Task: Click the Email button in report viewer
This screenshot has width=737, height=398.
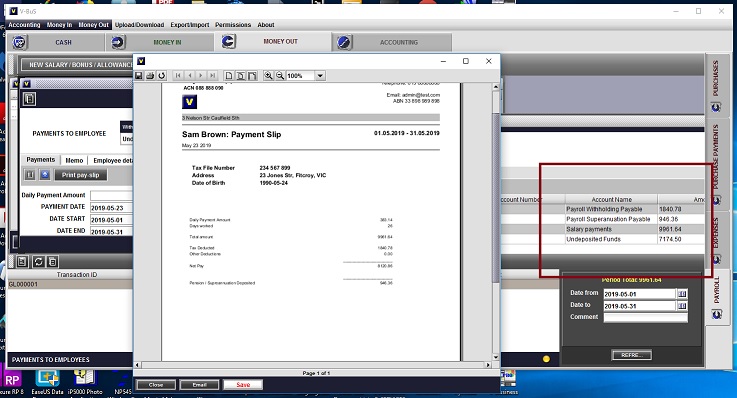Action: click(199, 385)
